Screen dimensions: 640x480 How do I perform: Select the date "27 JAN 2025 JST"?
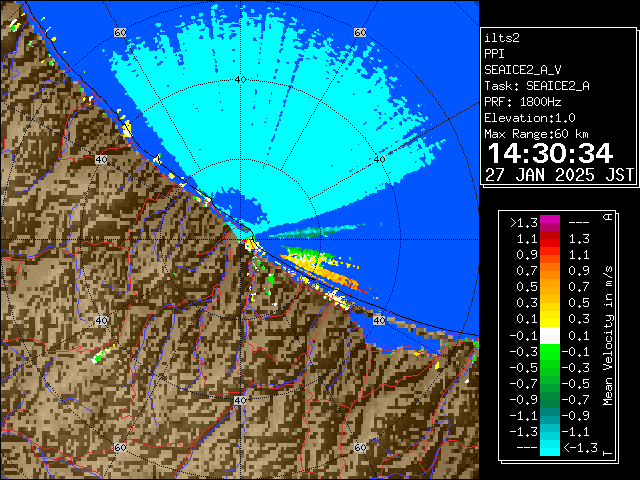click(559, 175)
